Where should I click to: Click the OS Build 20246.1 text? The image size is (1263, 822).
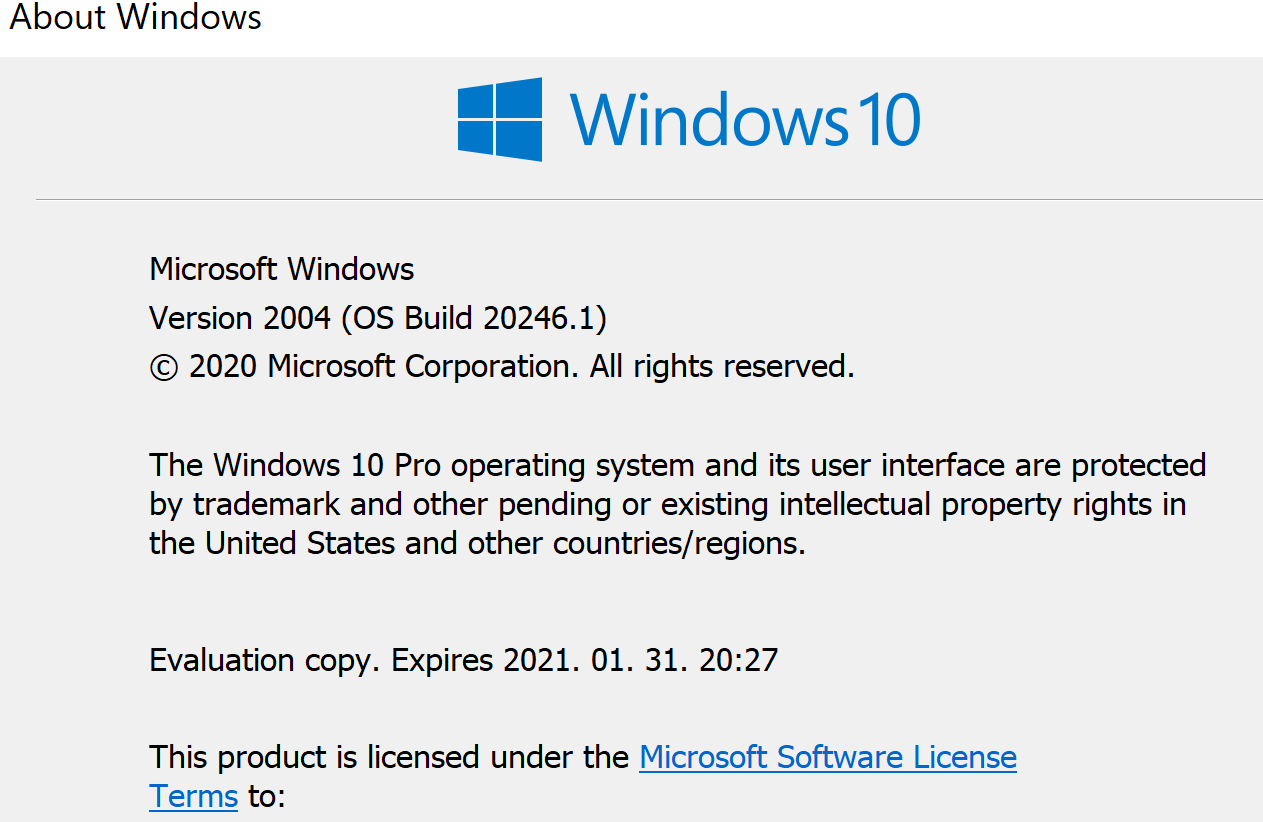click(474, 318)
